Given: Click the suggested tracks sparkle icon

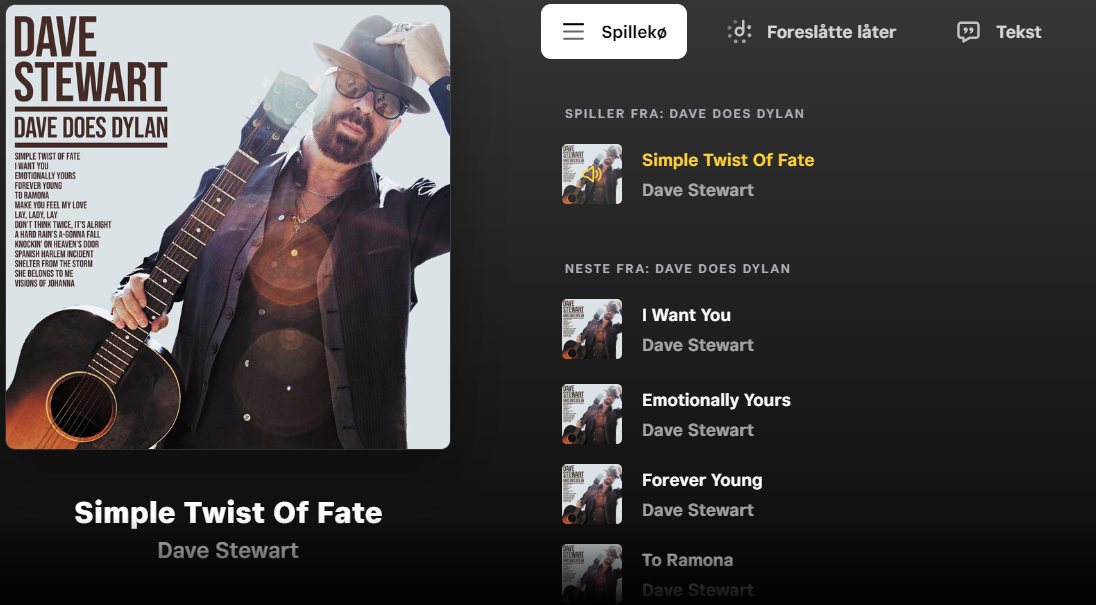Looking at the screenshot, I should pyautogui.click(x=739, y=32).
